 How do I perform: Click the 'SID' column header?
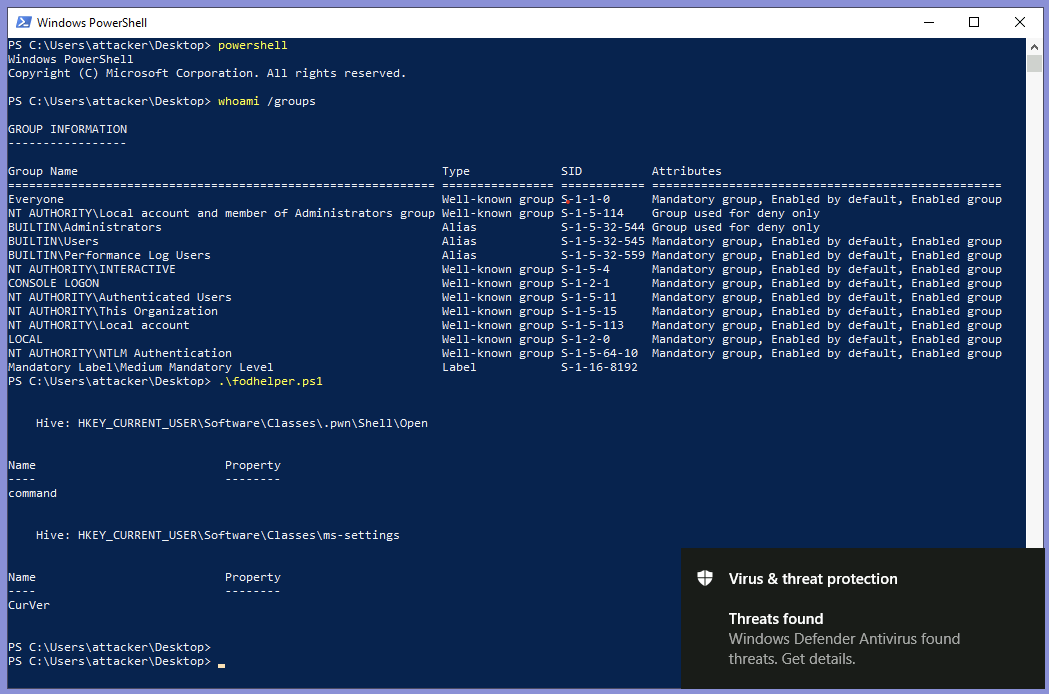(571, 171)
